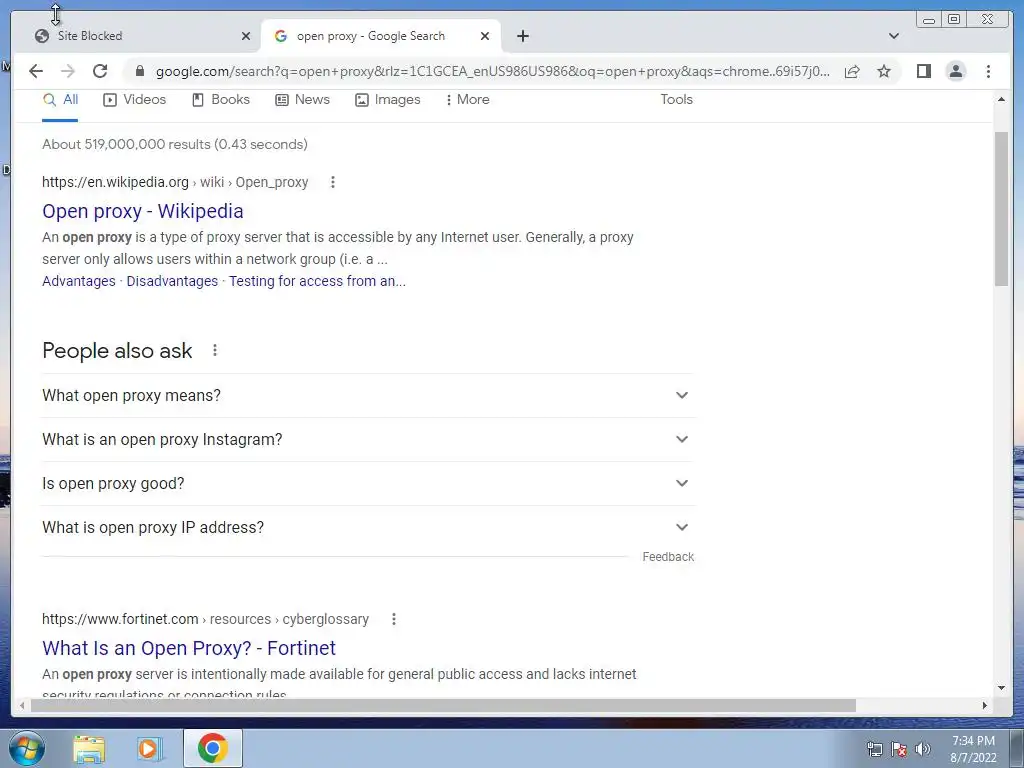Image resolution: width=1024 pixels, height=768 pixels.
Task: Open the Advantages sitelink
Action: click(78, 281)
